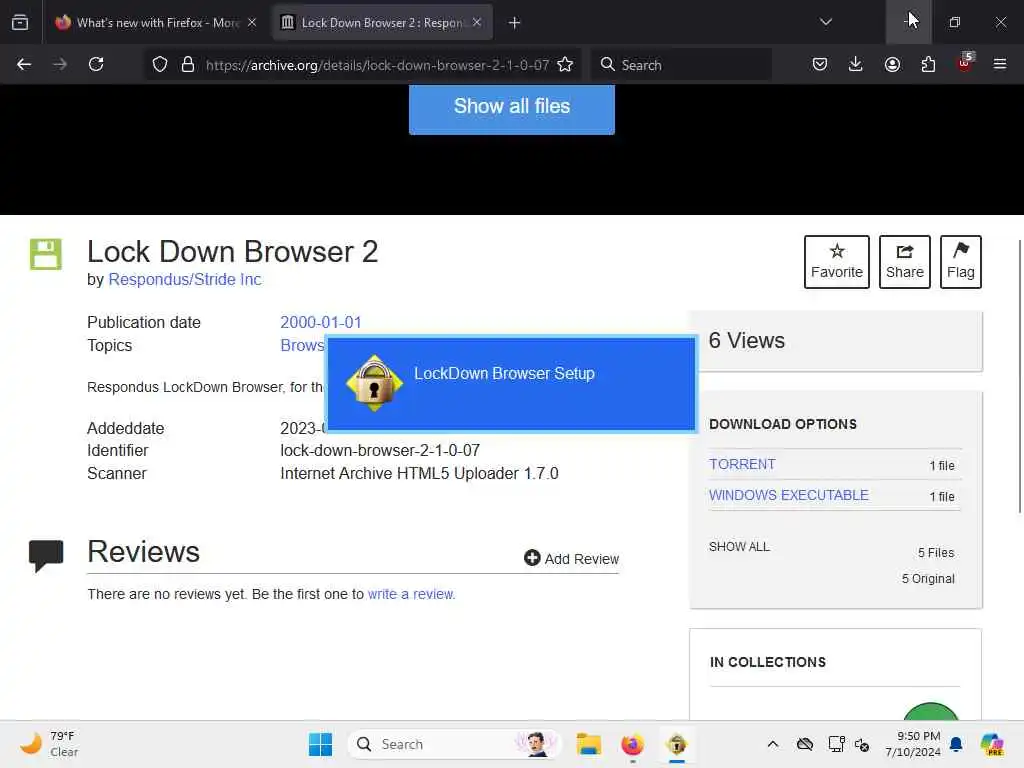
Task: Click the Firefox toolbar Search box
Action: [x=681, y=65]
